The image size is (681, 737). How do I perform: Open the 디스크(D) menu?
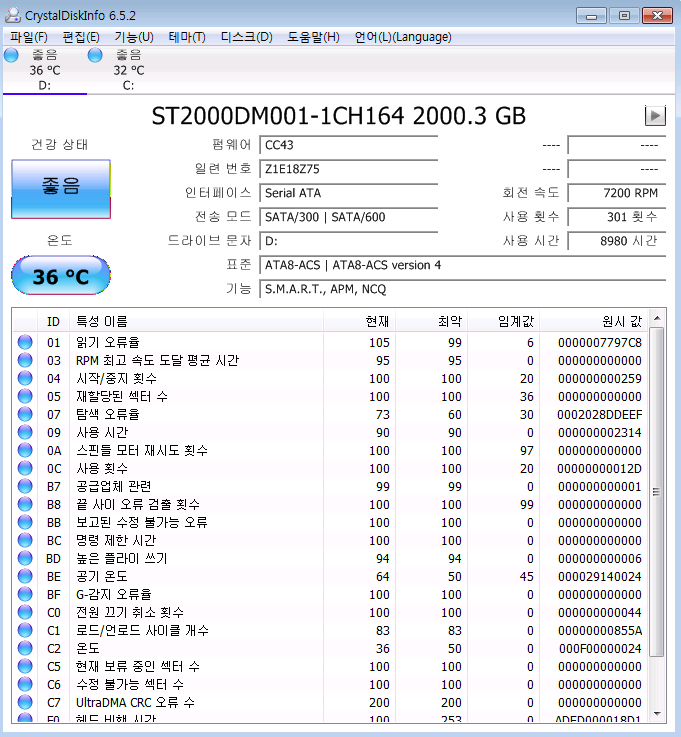246,37
